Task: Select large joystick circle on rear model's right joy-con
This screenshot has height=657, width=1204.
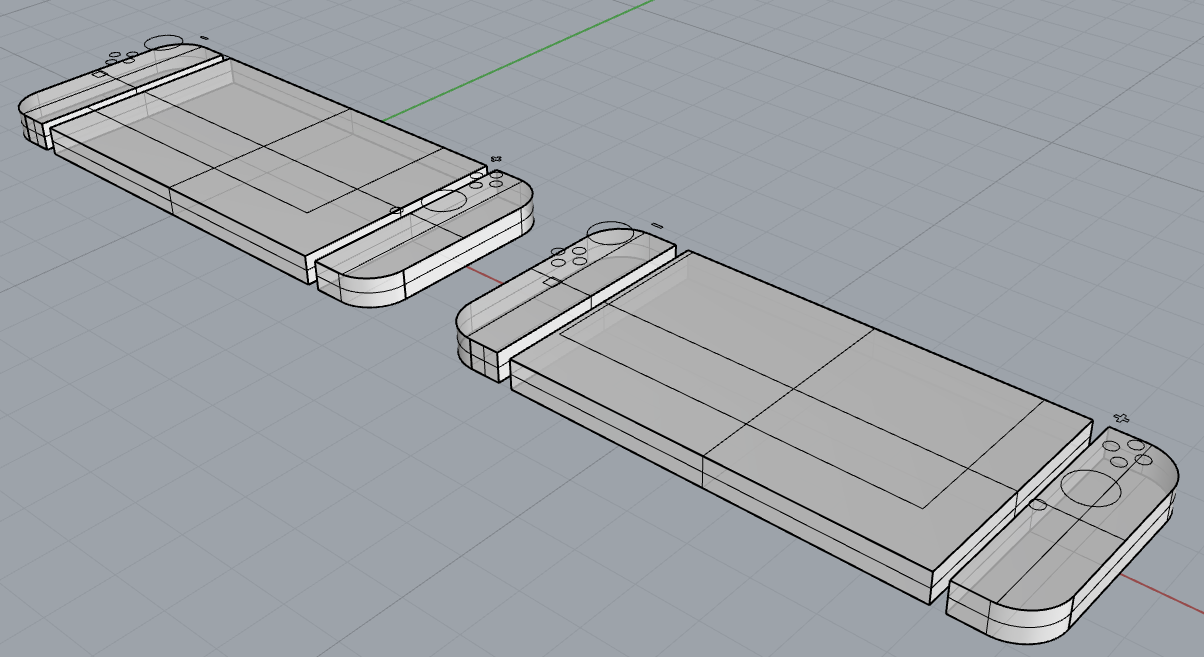Action: coord(443,199)
